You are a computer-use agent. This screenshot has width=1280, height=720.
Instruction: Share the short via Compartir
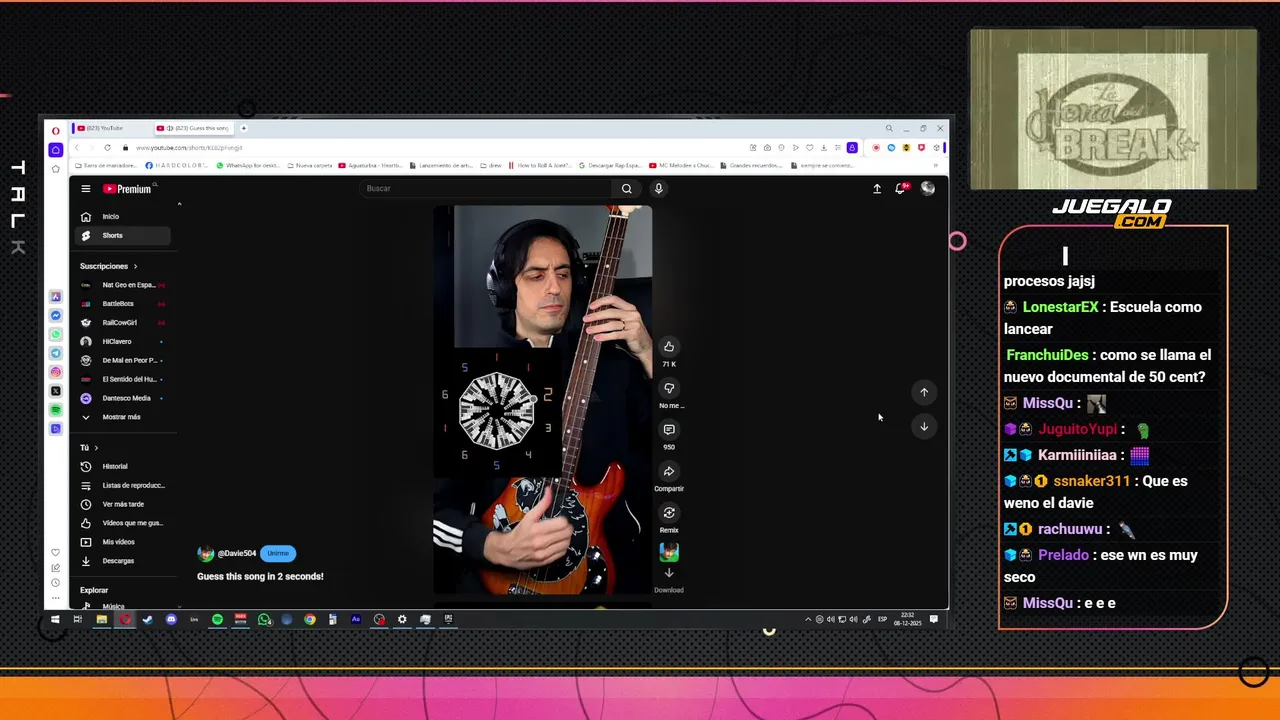coord(669,471)
